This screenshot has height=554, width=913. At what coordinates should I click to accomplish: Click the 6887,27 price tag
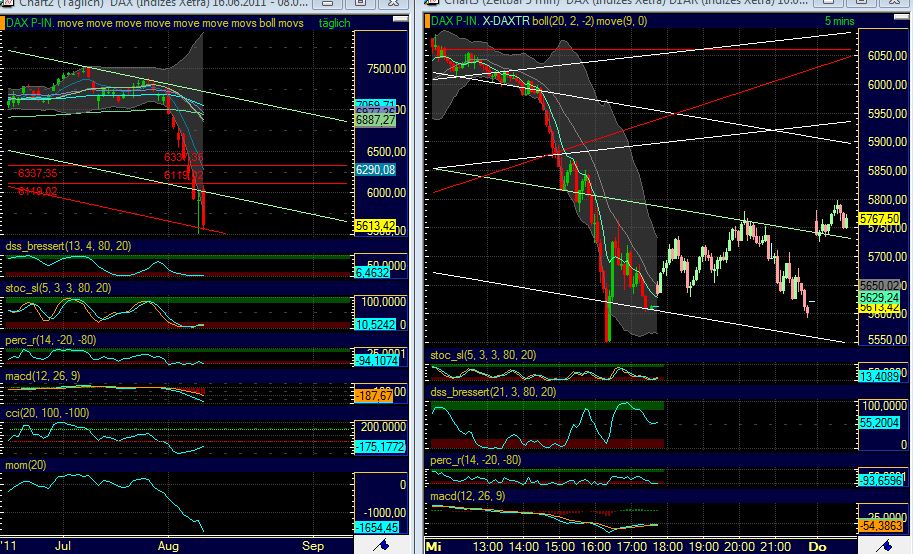(375, 121)
